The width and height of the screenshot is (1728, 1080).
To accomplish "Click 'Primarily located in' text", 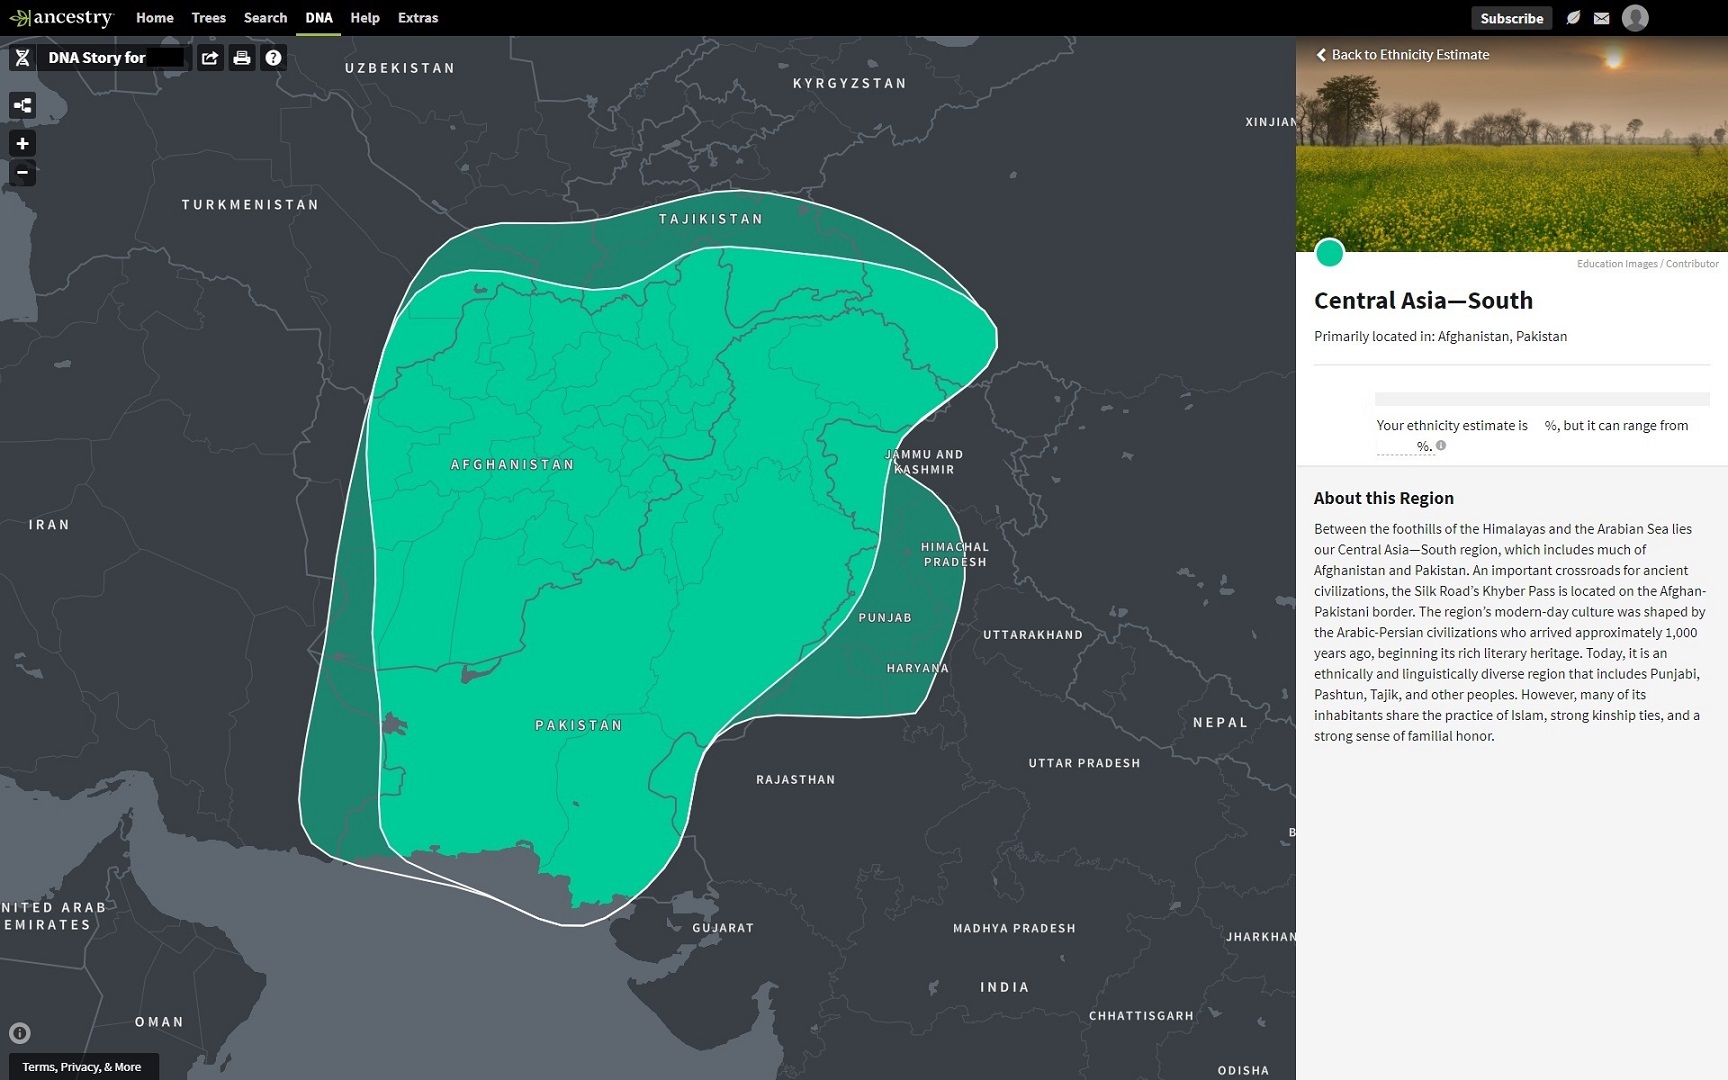I will (x=1374, y=337).
